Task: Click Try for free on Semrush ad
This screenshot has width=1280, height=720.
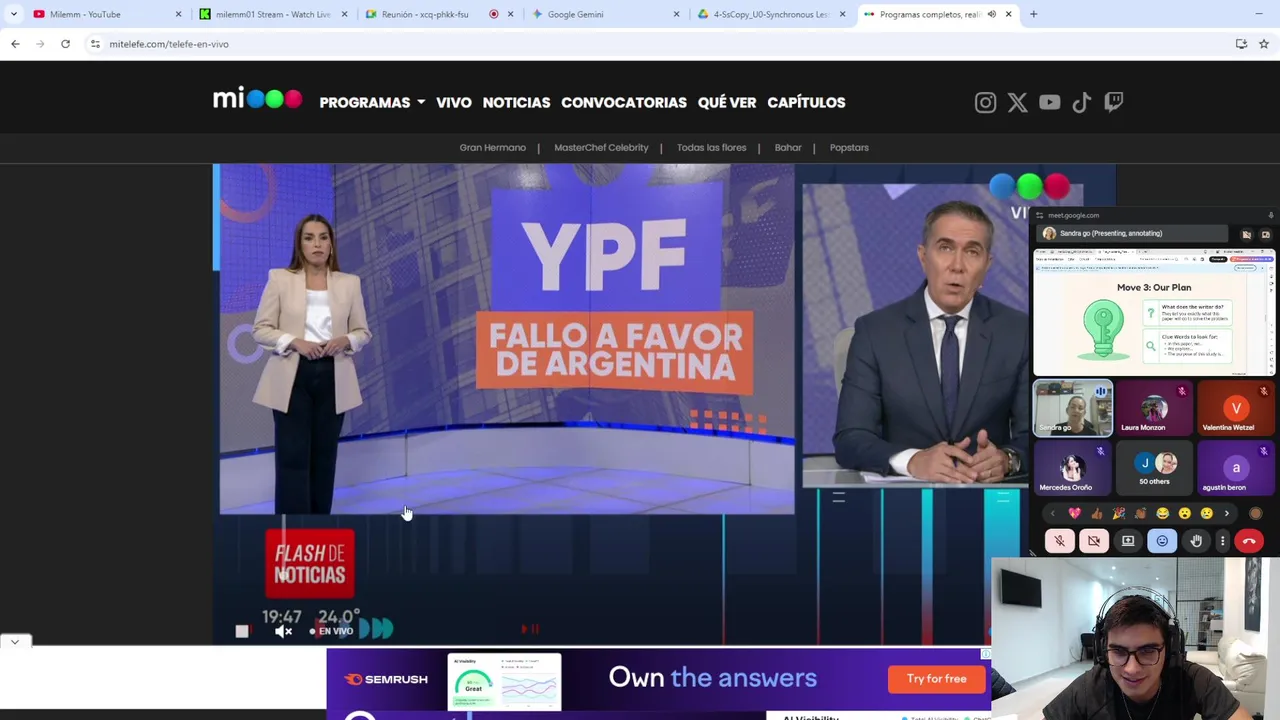Action: (937, 679)
